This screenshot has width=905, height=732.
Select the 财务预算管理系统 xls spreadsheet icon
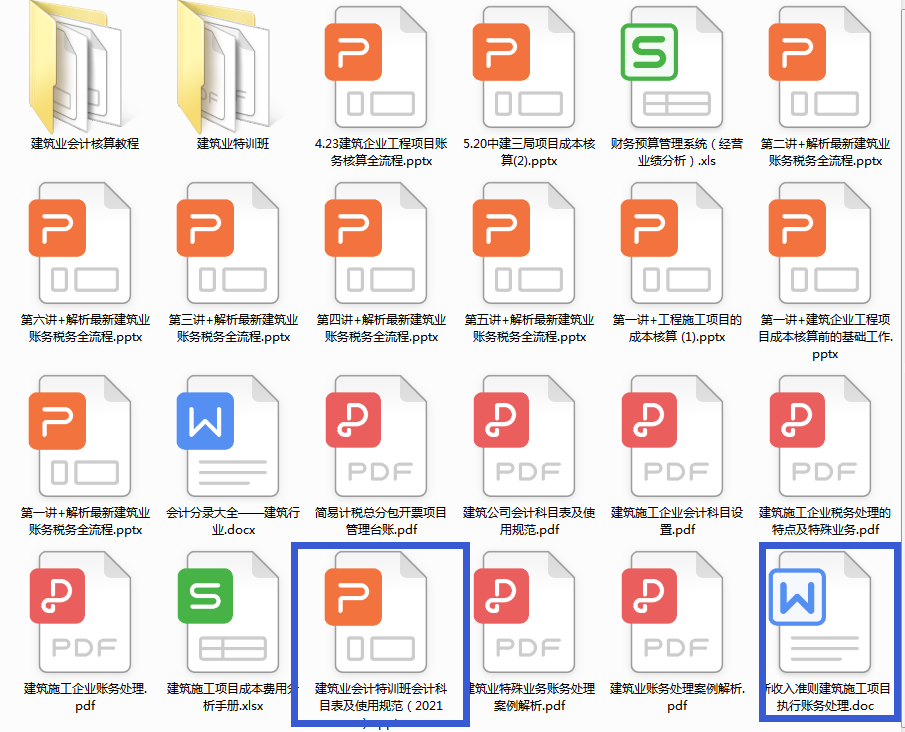[x=671, y=67]
